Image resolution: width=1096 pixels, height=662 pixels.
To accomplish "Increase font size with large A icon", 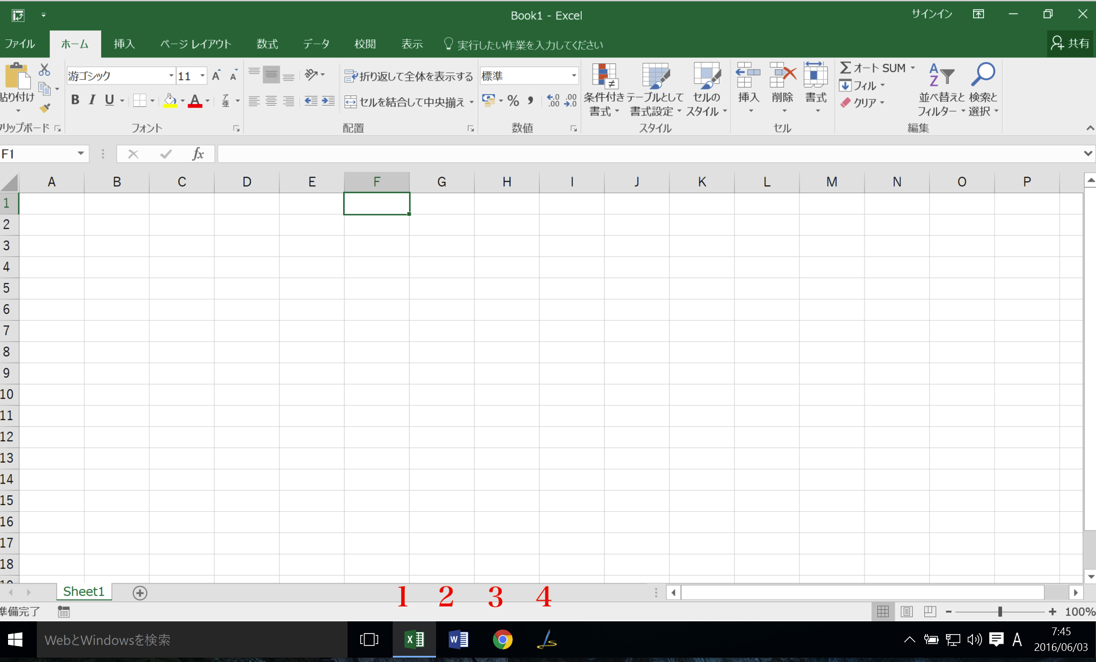I will pyautogui.click(x=216, y=75).
